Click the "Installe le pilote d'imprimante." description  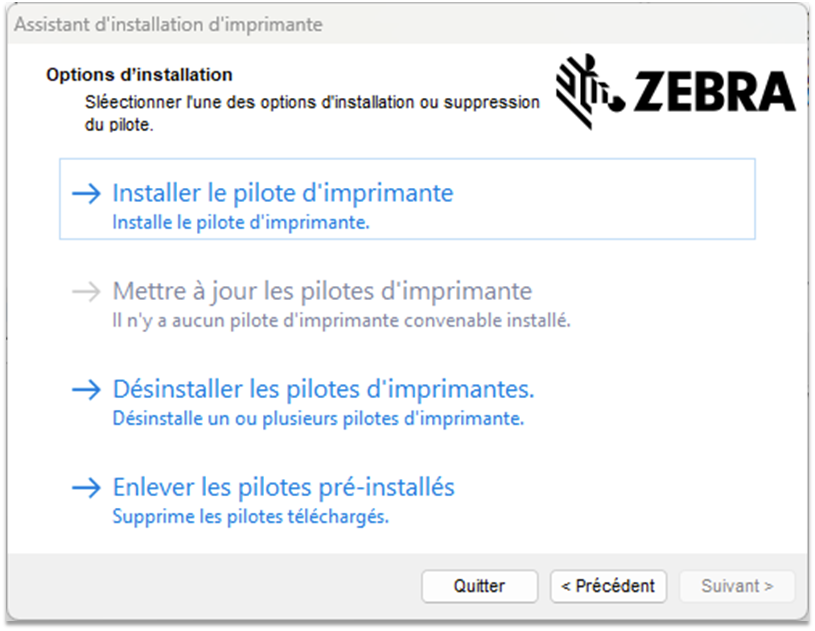tap(241, 223)
